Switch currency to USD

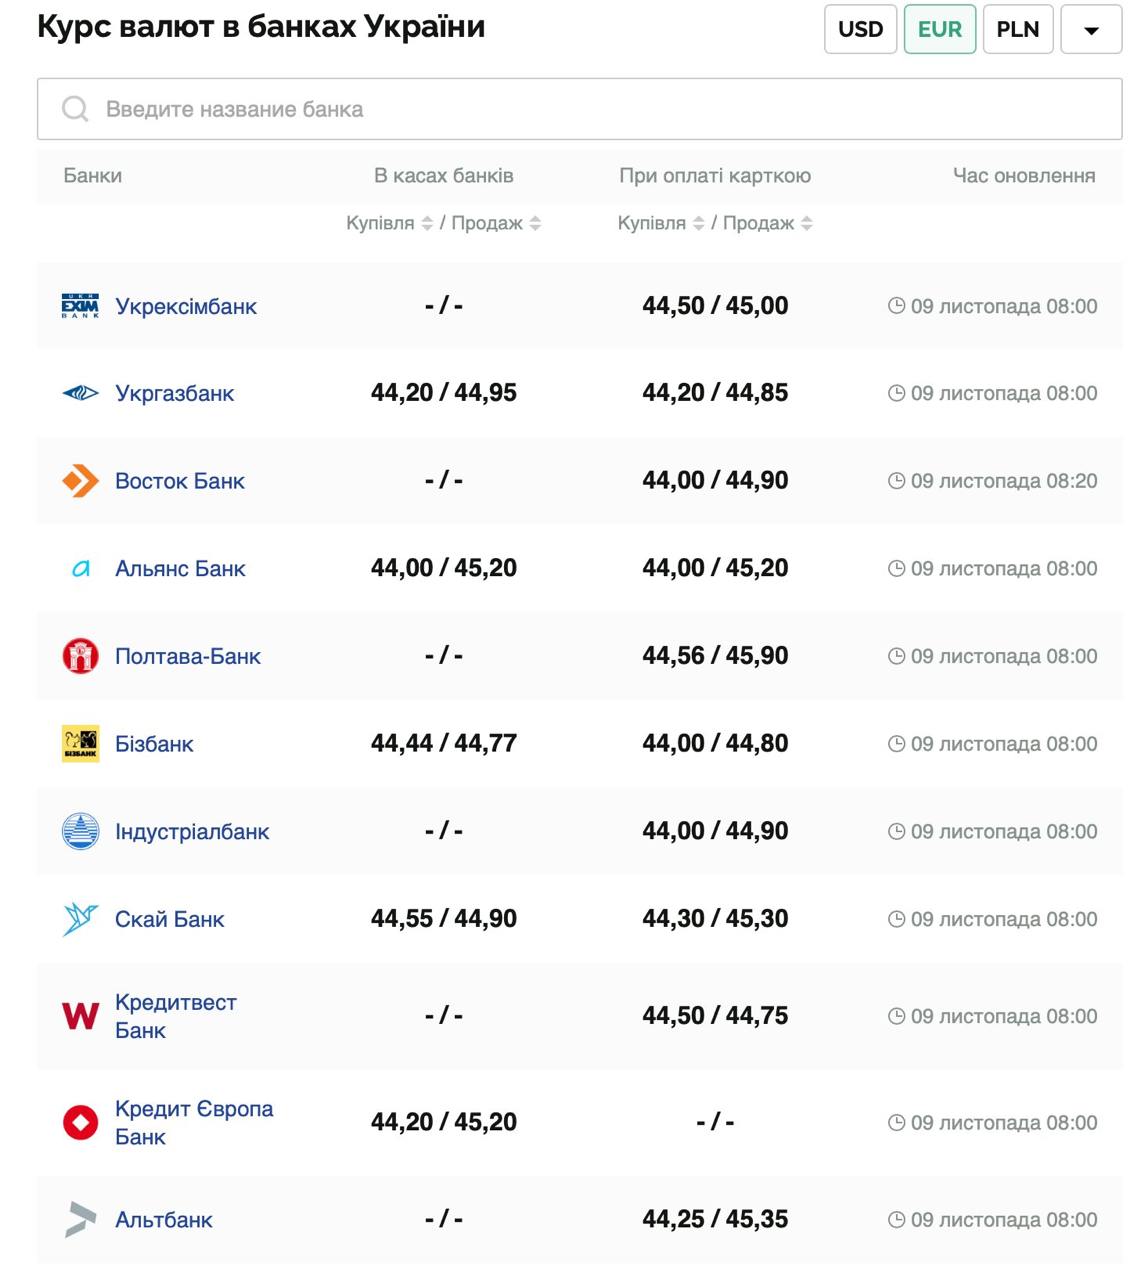(x=860, y=29)
